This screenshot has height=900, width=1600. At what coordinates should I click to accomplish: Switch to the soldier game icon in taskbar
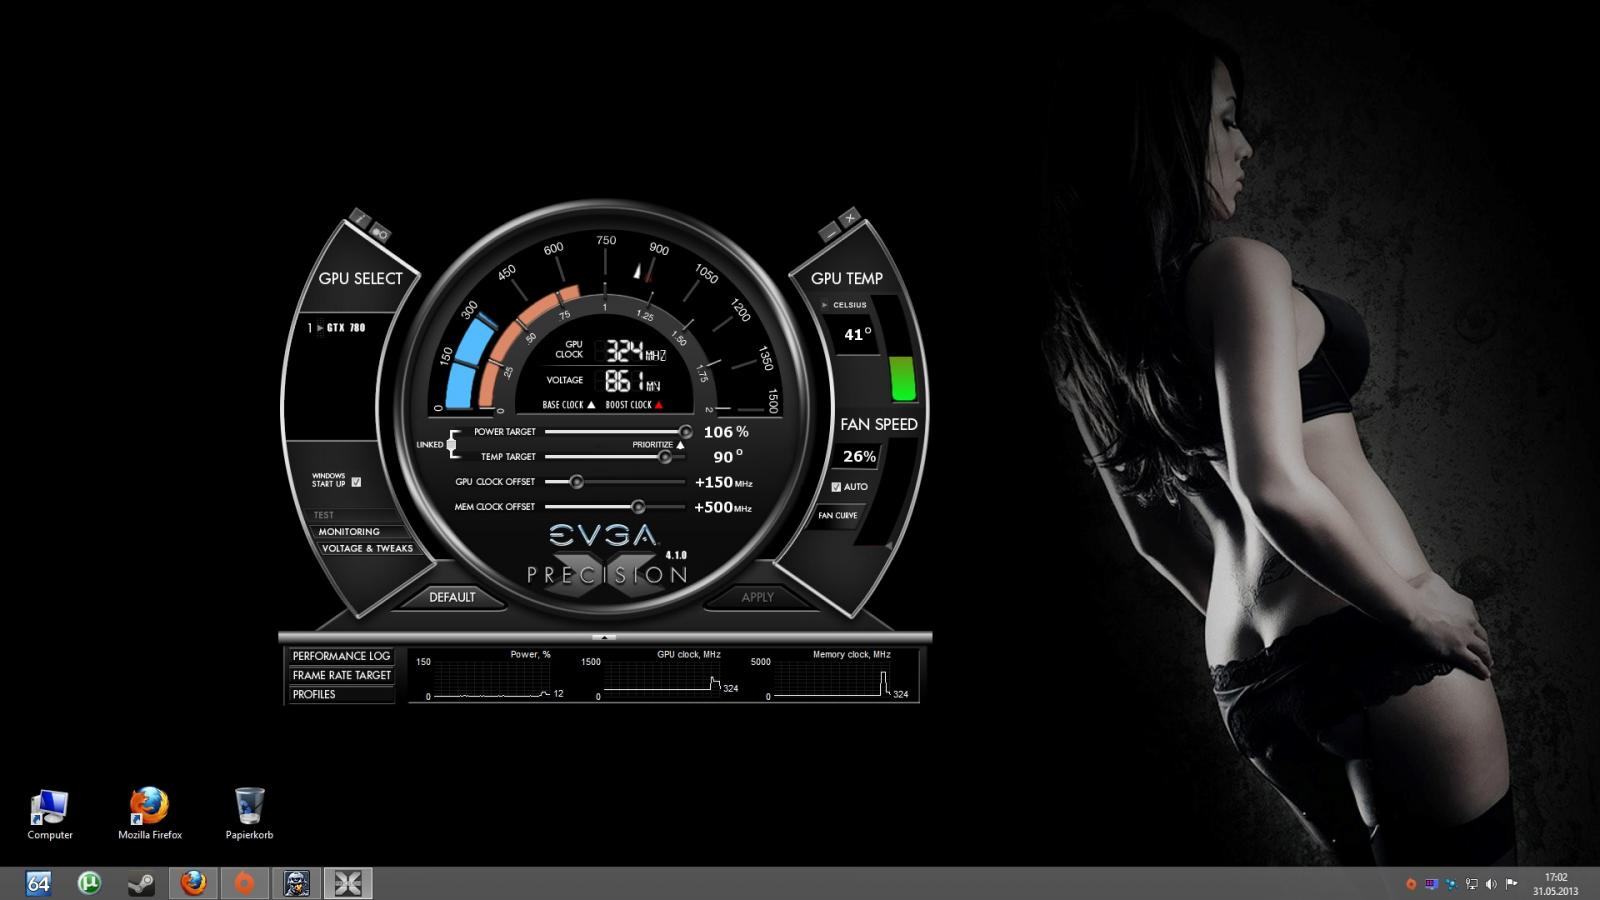[x=296, y=883]
